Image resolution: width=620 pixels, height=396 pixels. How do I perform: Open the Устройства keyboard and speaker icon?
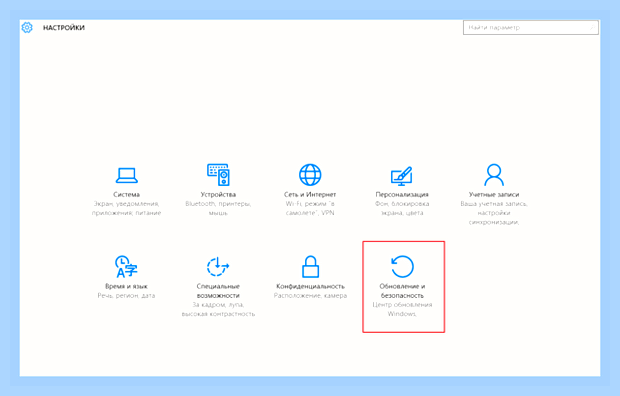pos(218,174)
